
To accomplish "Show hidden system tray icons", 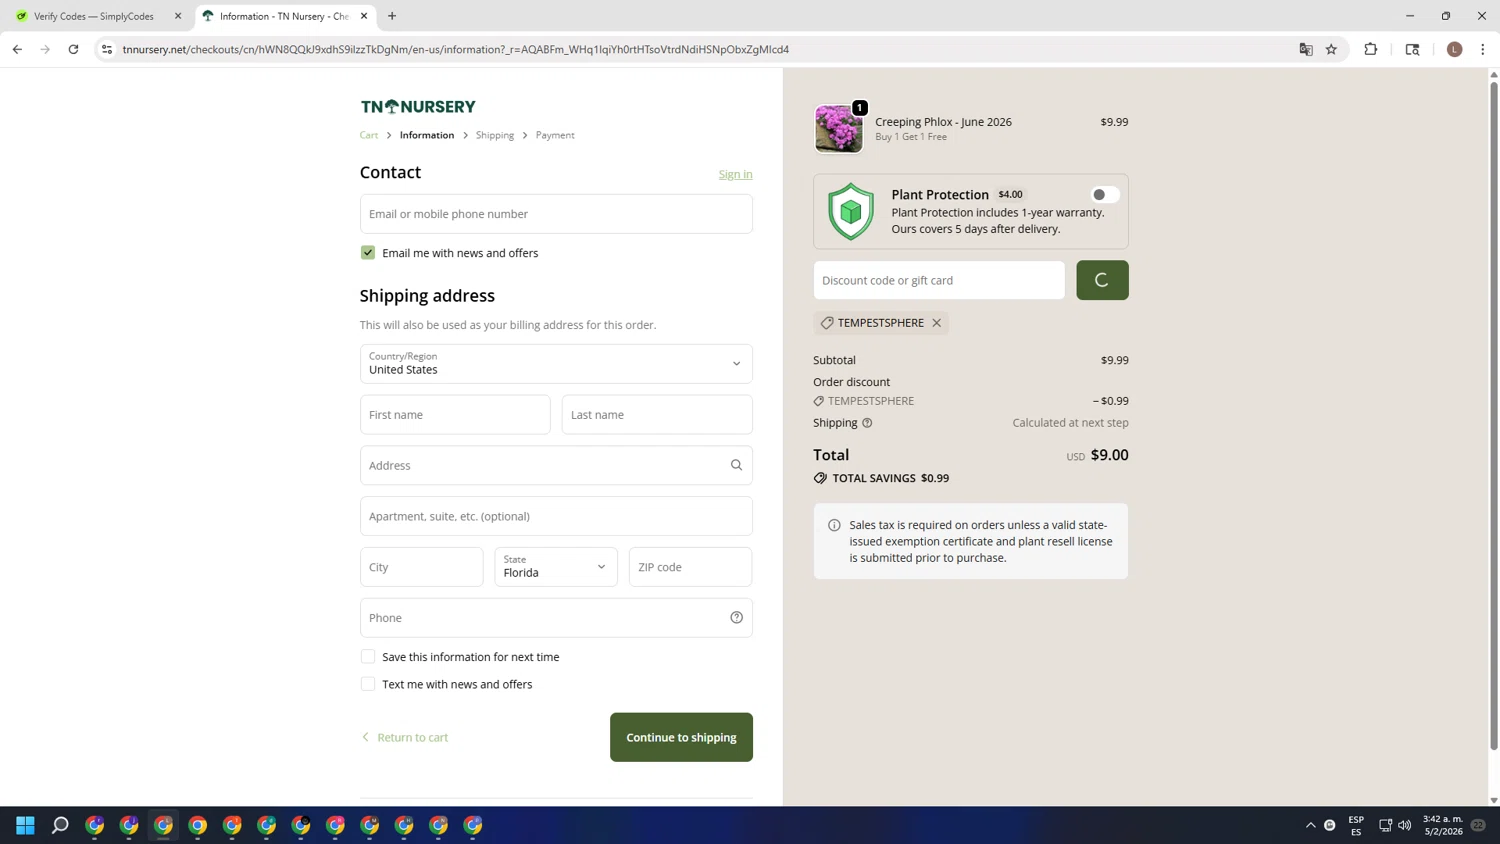I will [1310, 825].
